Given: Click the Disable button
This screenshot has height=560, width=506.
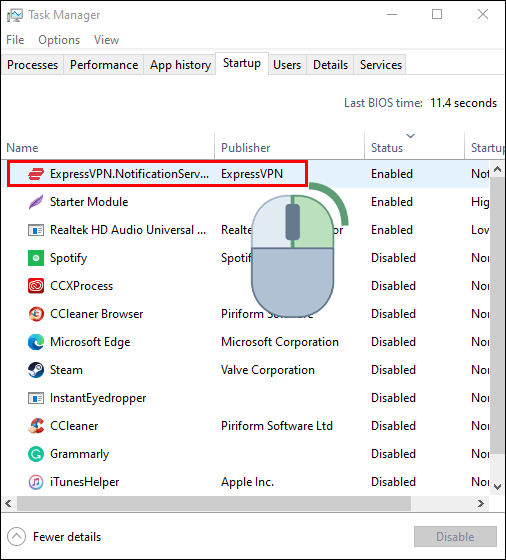Looking at the screenshot, I should click(x=455, y=536).
